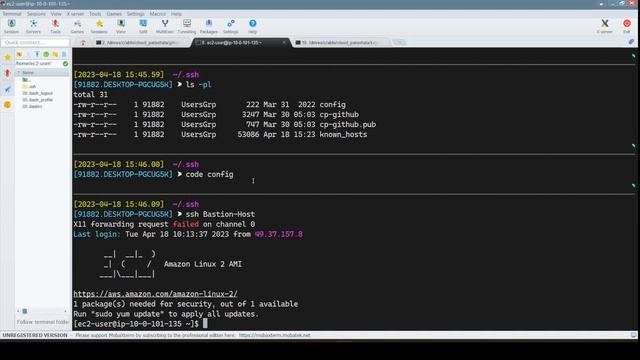Screen dimensions: 640x360
Task: Click the 'code config' command text
Action: (x=210, y=174)
